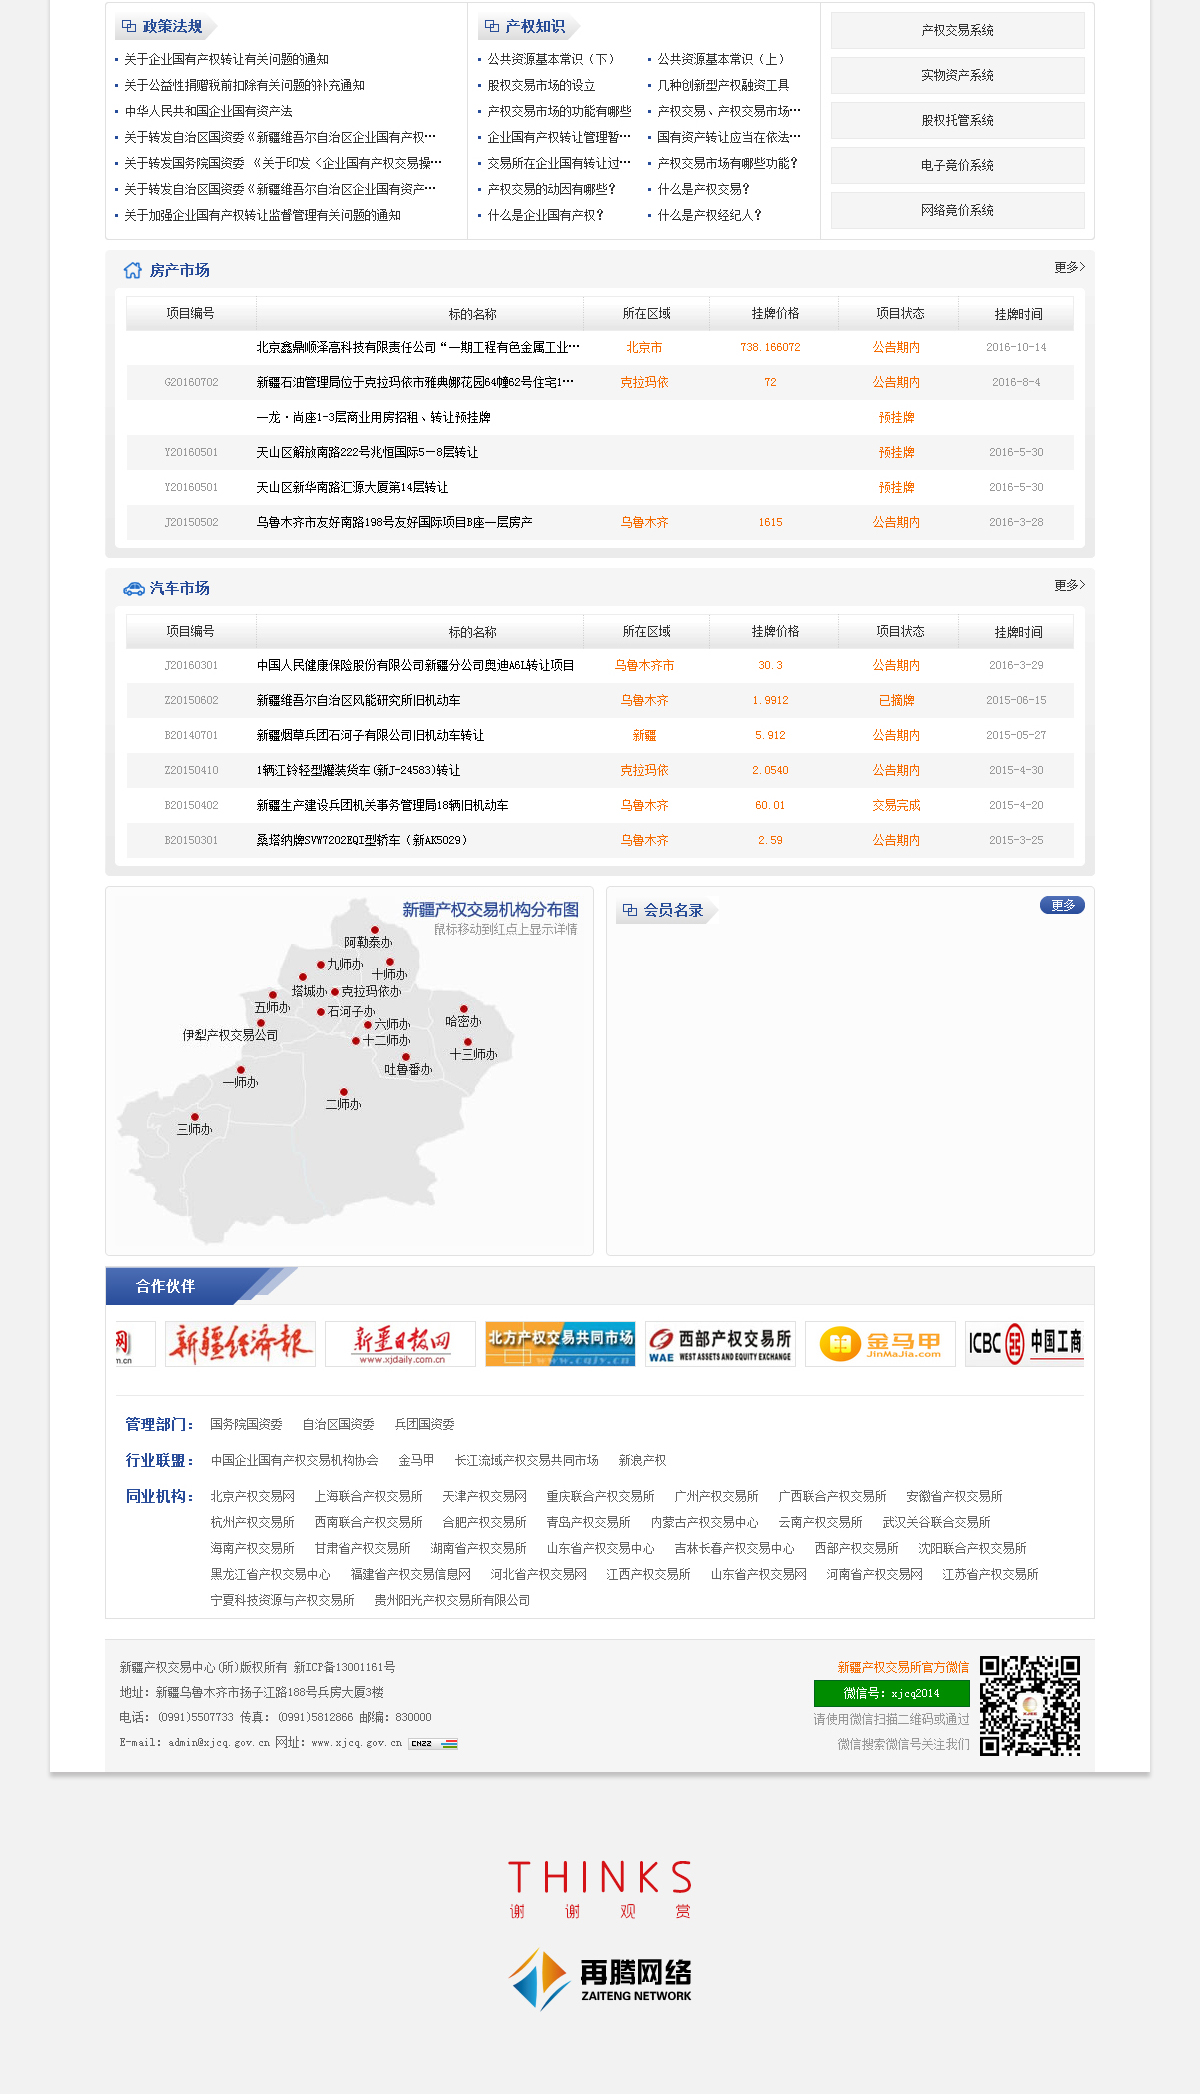Click project number J20160301
This screenshot has width=1200, height=2094.
pos(191,665)
